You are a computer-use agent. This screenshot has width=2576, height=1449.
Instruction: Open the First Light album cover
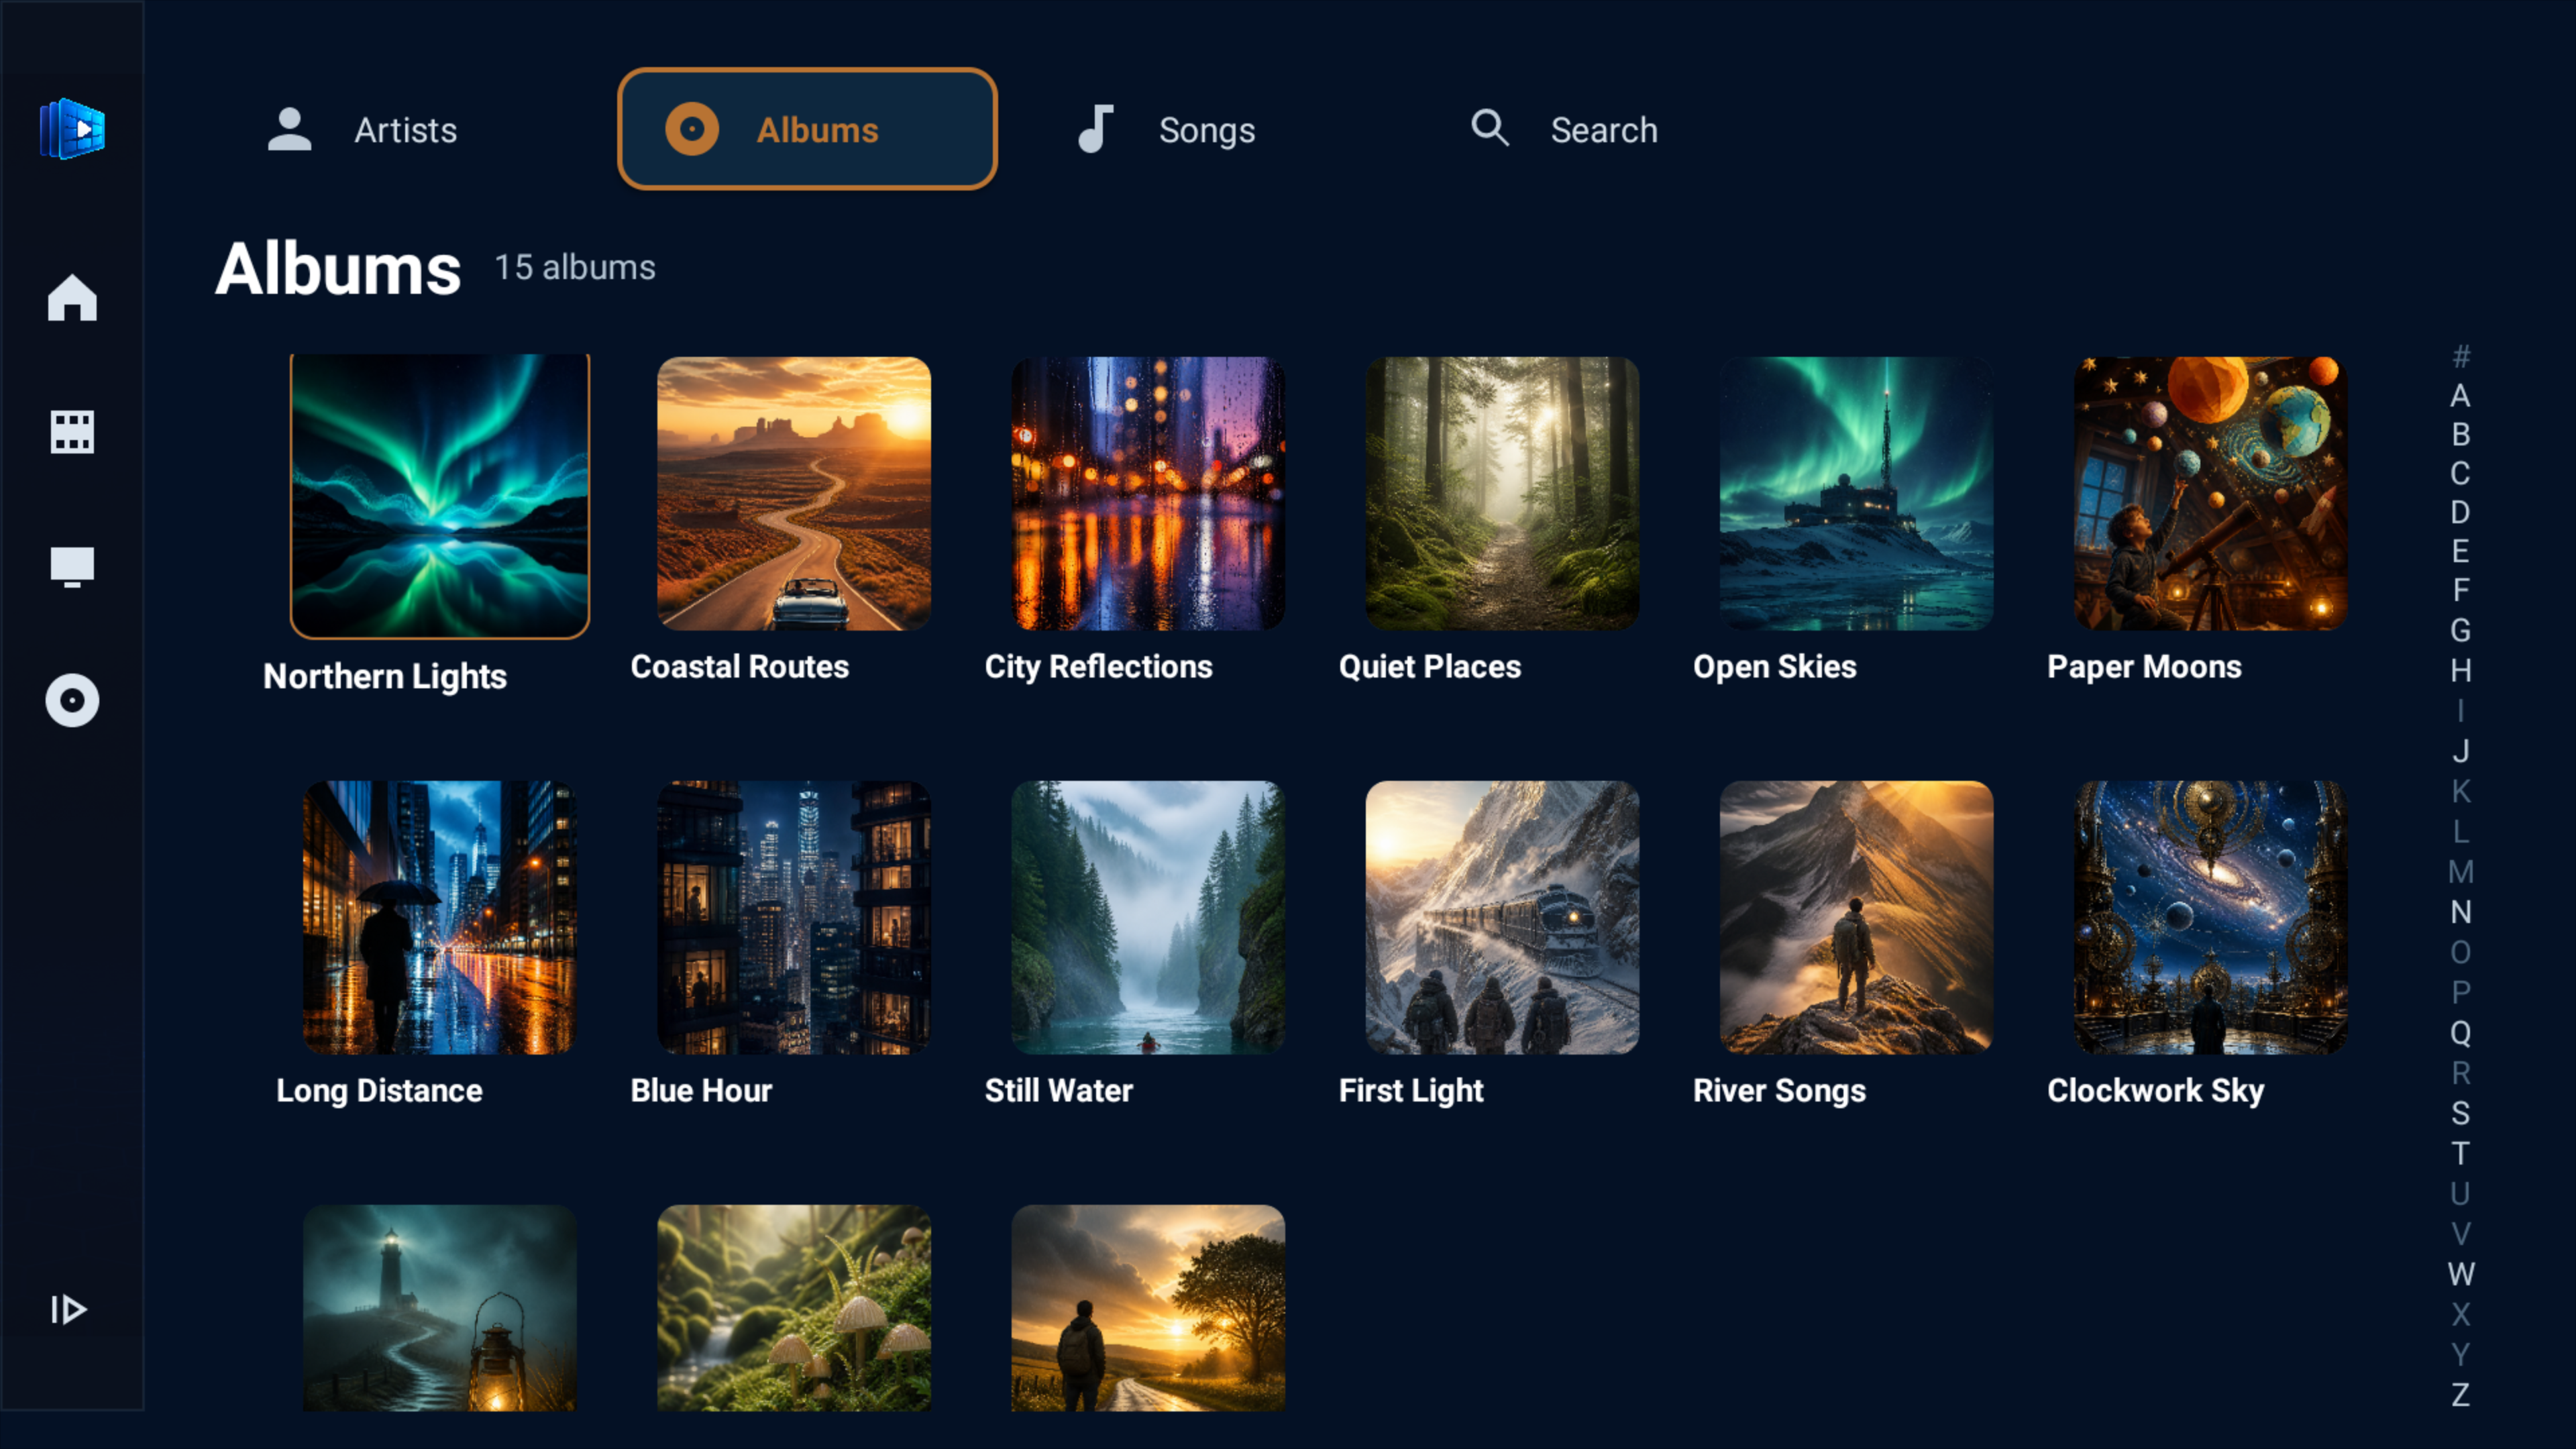pos(1502,918)
